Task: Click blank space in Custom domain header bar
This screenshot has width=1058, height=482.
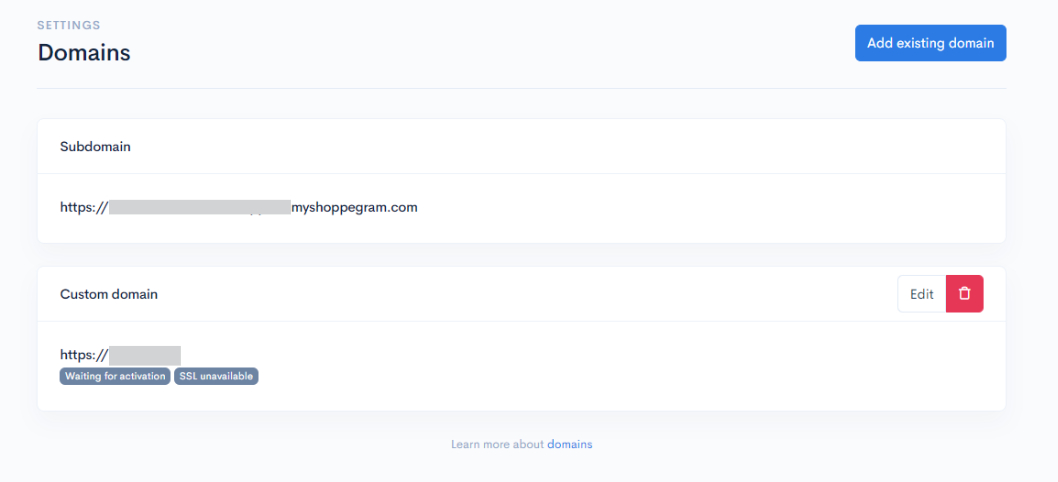Action: point(526,294)
